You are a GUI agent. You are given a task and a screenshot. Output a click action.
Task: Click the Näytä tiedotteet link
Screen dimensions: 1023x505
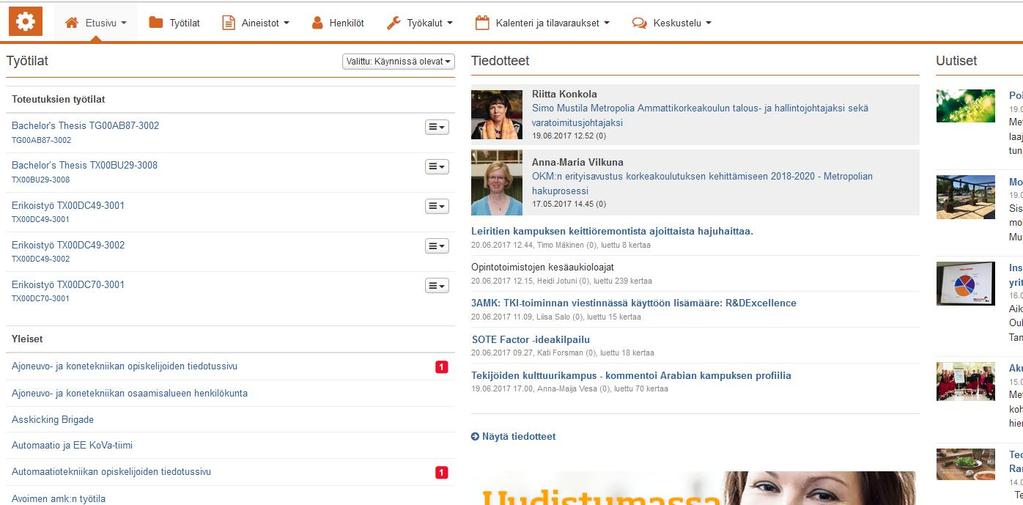[519, 436]
